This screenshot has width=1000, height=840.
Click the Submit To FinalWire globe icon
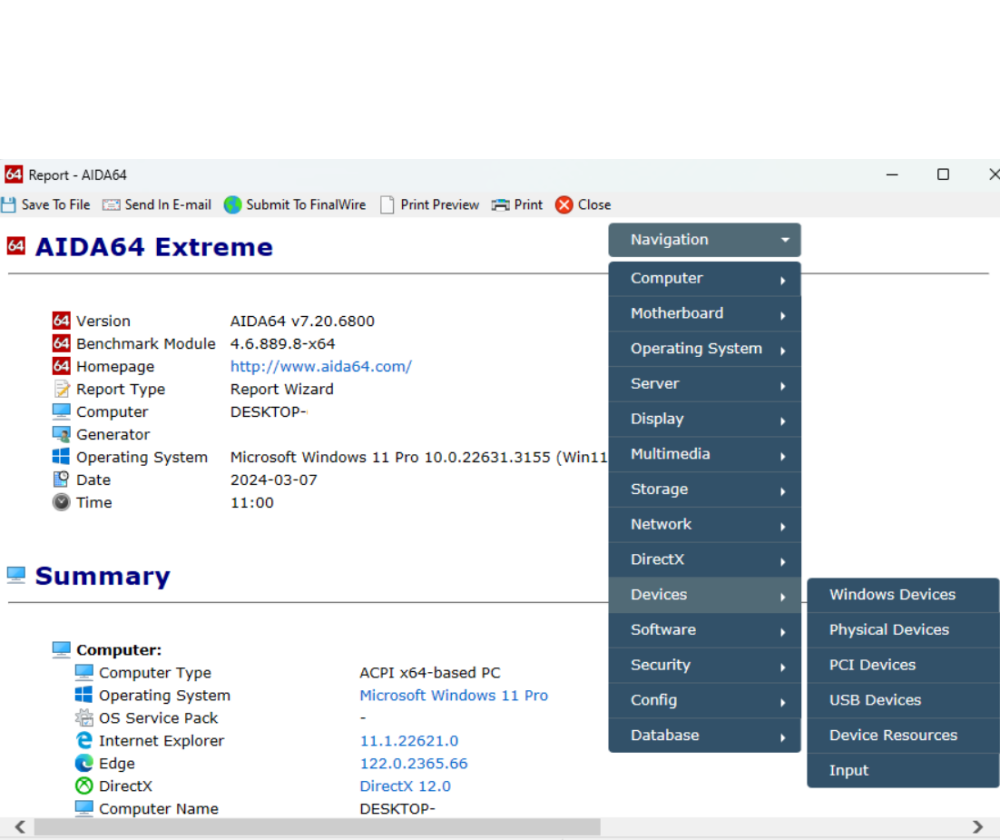click(x=232, y=205)
